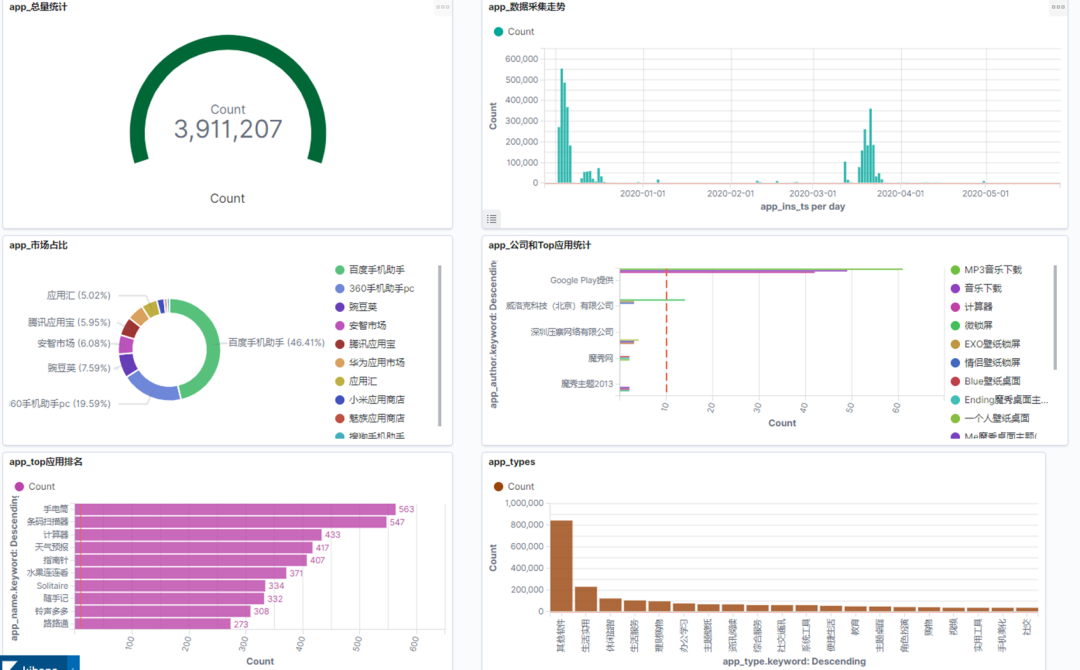Screen dimensions: 1080x670
Task: Toggle legend list icon under trend chart
Action: click(x=492, y=219)
